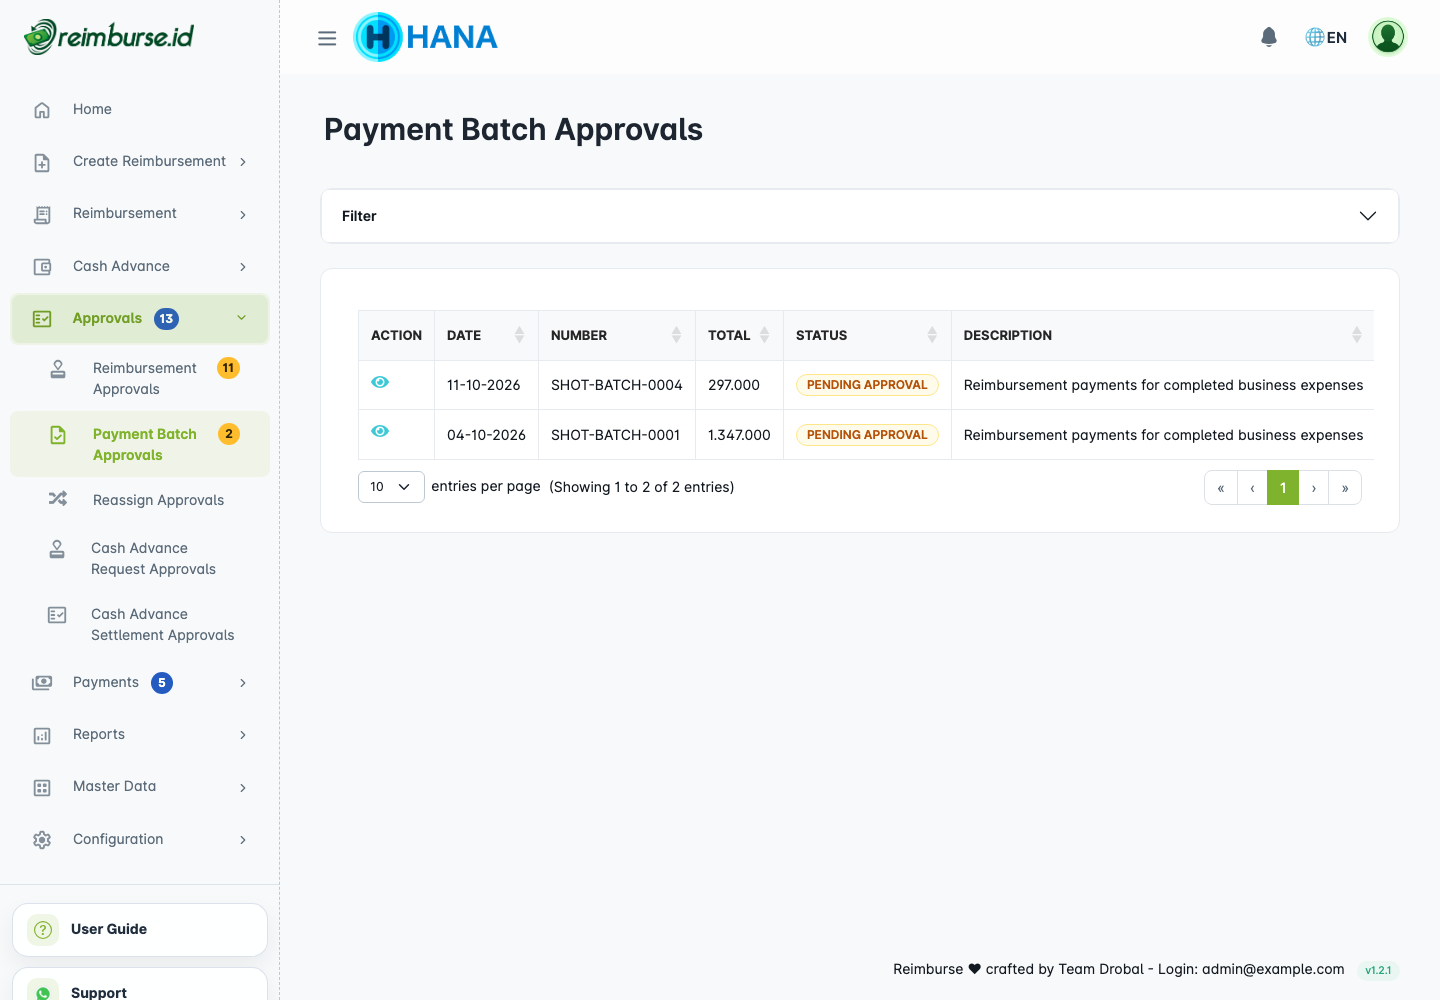Screen dimensions: 1440x1000
Task: Open Reassign Approvals menu item
Action: point(140,500)
